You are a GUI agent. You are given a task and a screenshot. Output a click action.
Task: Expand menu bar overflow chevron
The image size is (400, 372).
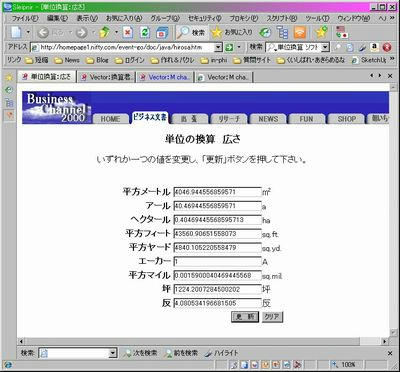click(392, 18)
